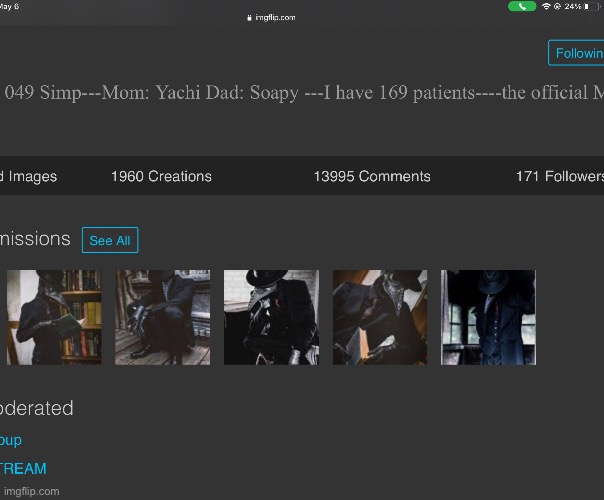This screenshot has height=500, width=604.
Task: Open the third submission thumbnail
Action: tap(271, 317)
